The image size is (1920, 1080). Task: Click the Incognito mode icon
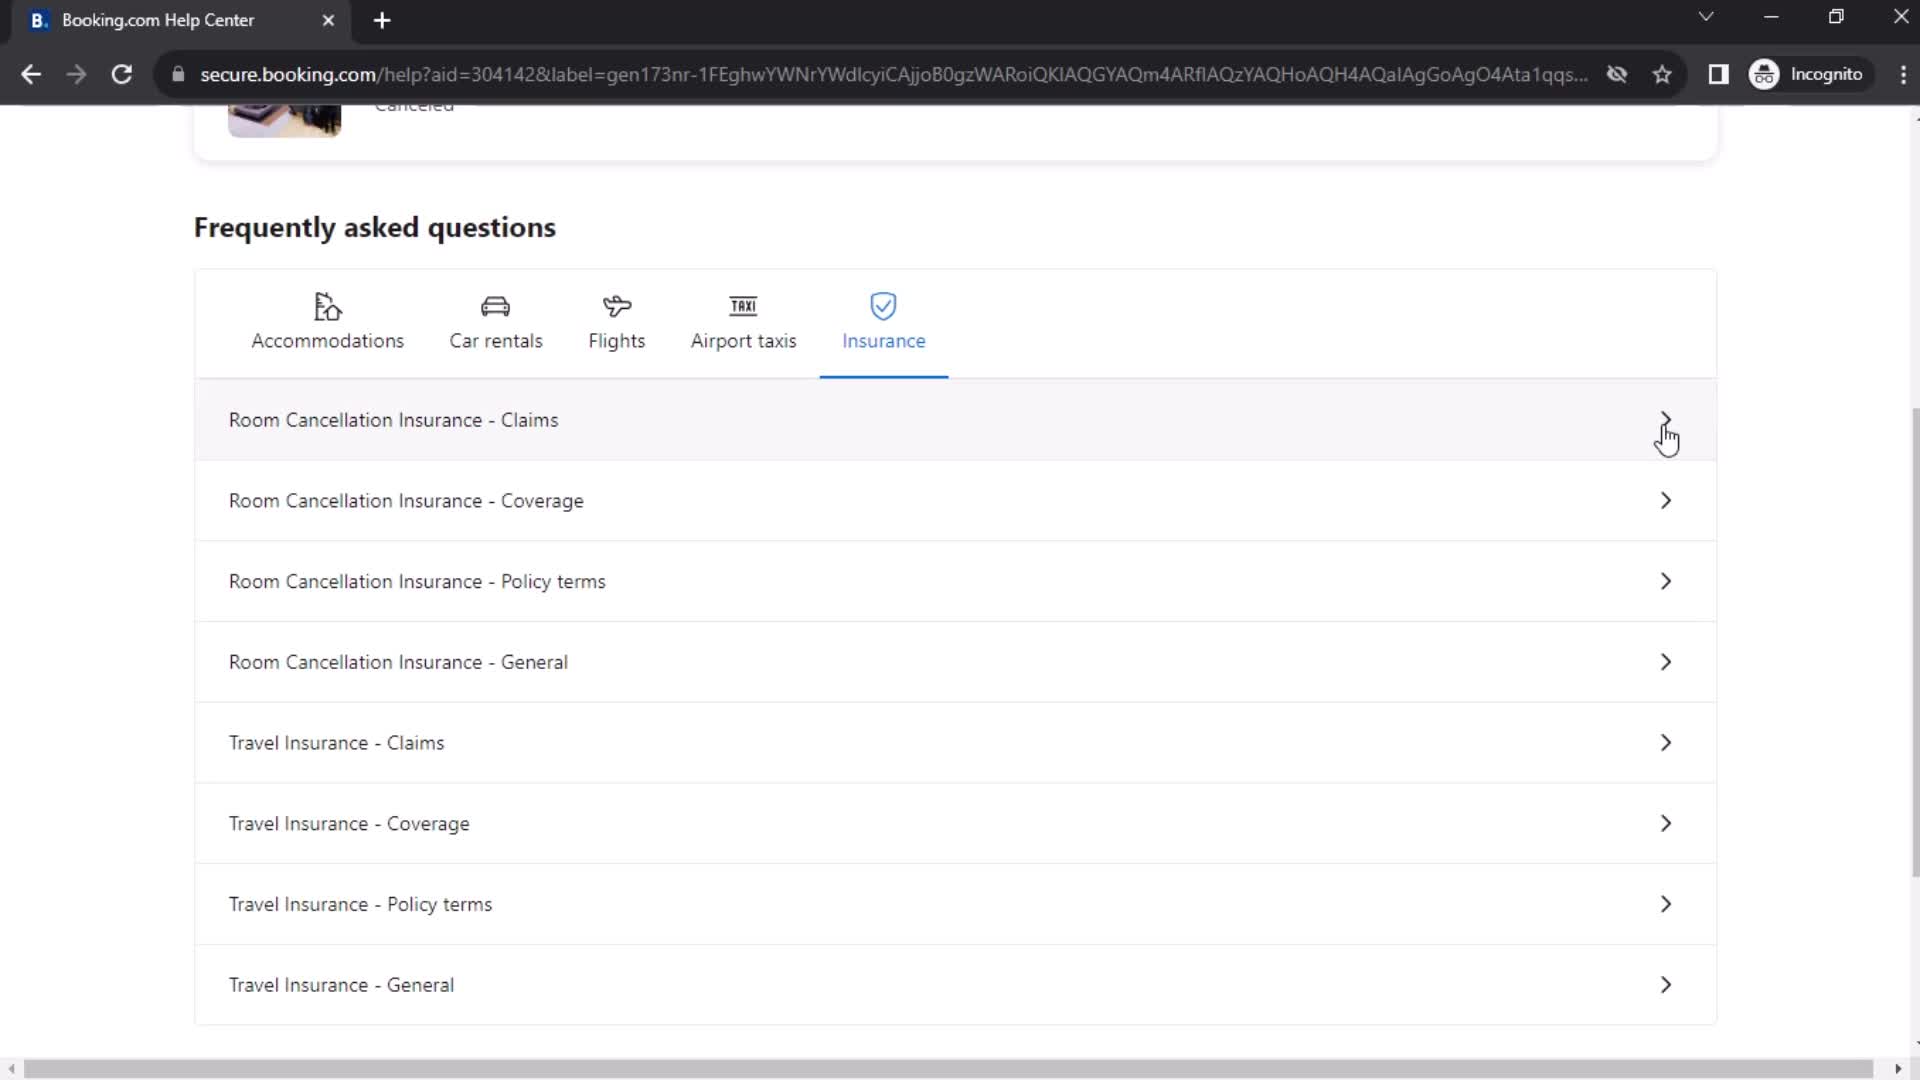1766,74
